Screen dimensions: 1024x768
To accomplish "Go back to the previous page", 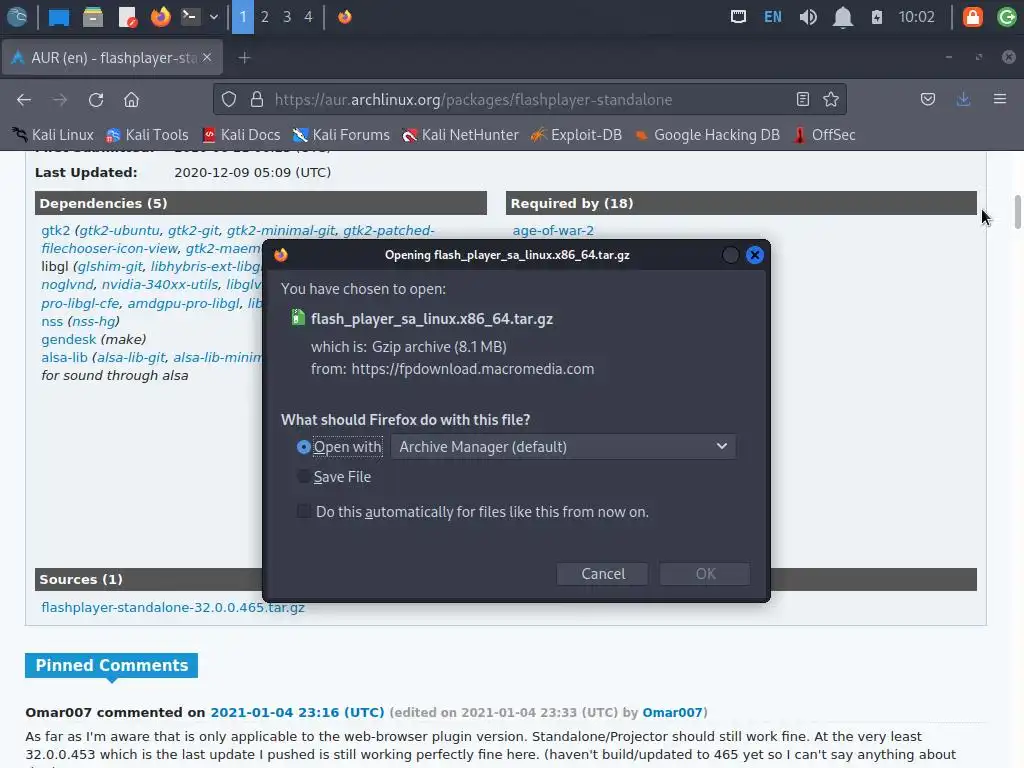I will coord(24,99).
